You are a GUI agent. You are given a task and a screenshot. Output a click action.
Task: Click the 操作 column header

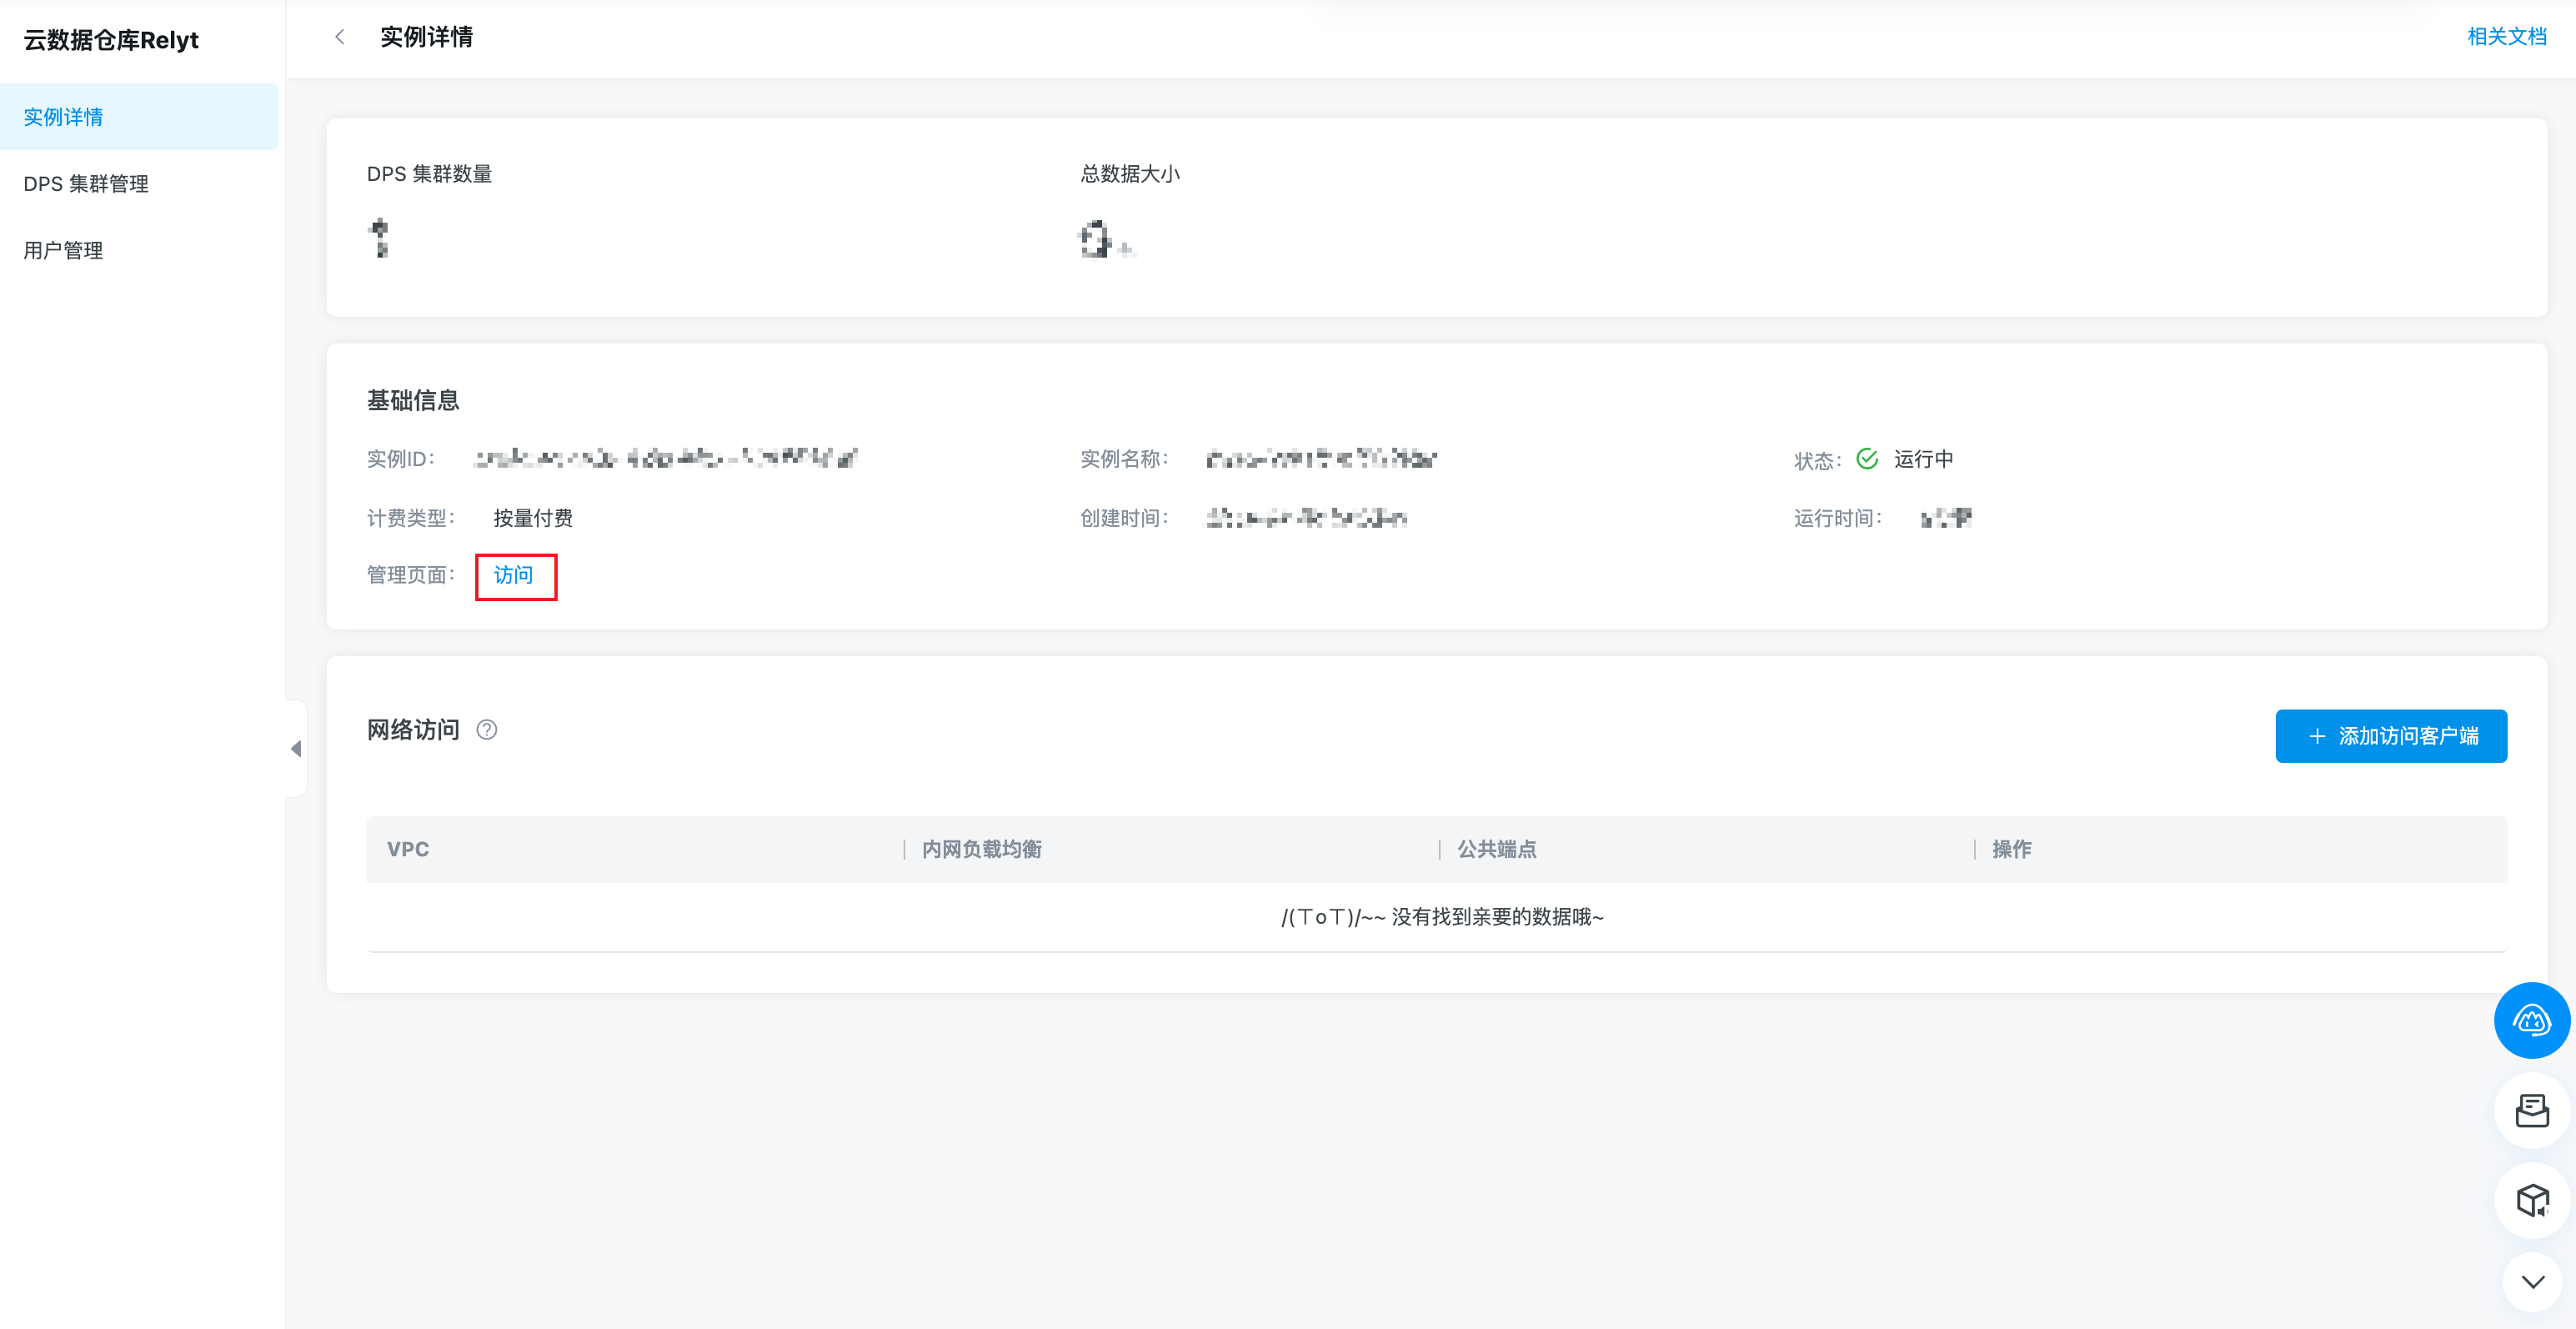pyautogui.click(x=2011, y=849)
